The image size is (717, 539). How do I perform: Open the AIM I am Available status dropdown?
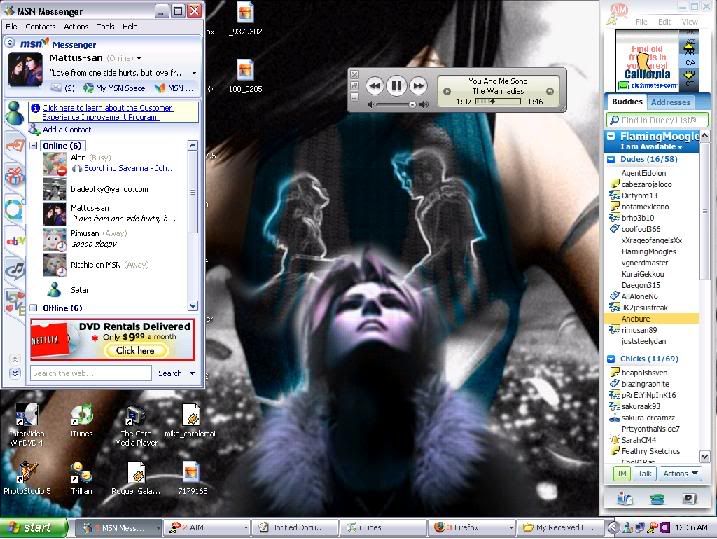click(x=651, y=147)
